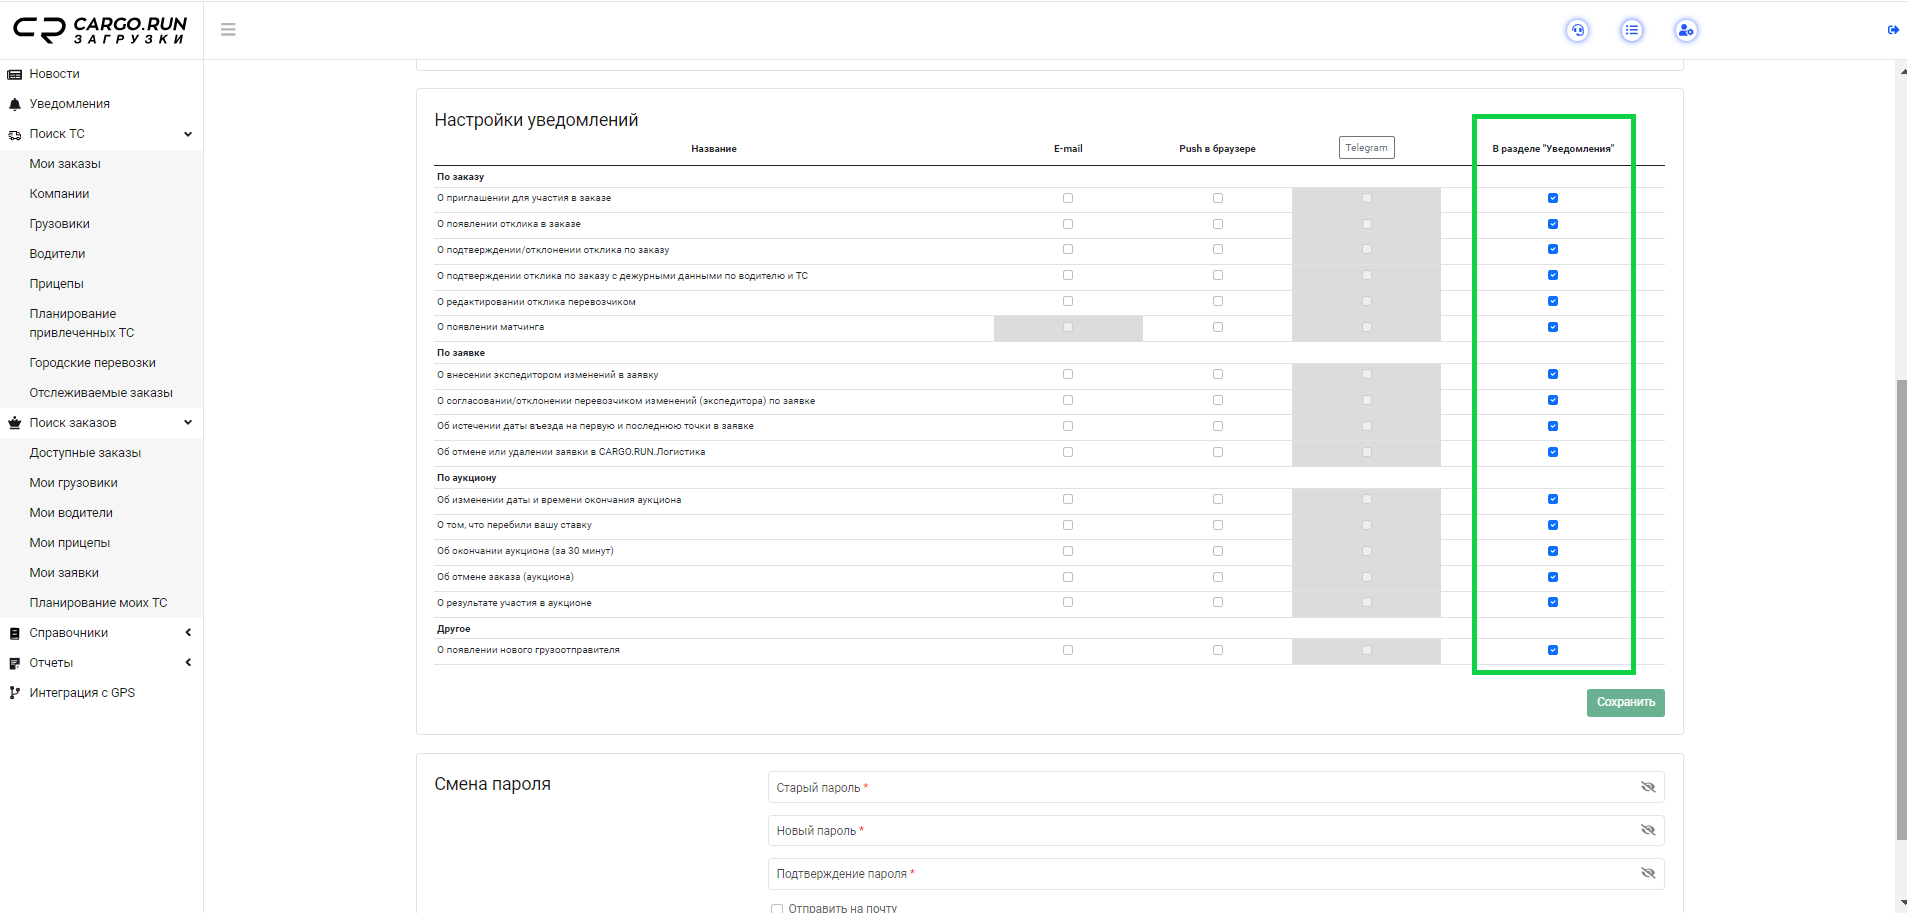Open Планирование привлеченных ТС
Screen dimensions: 1907x913
click(x=82, y=323)
